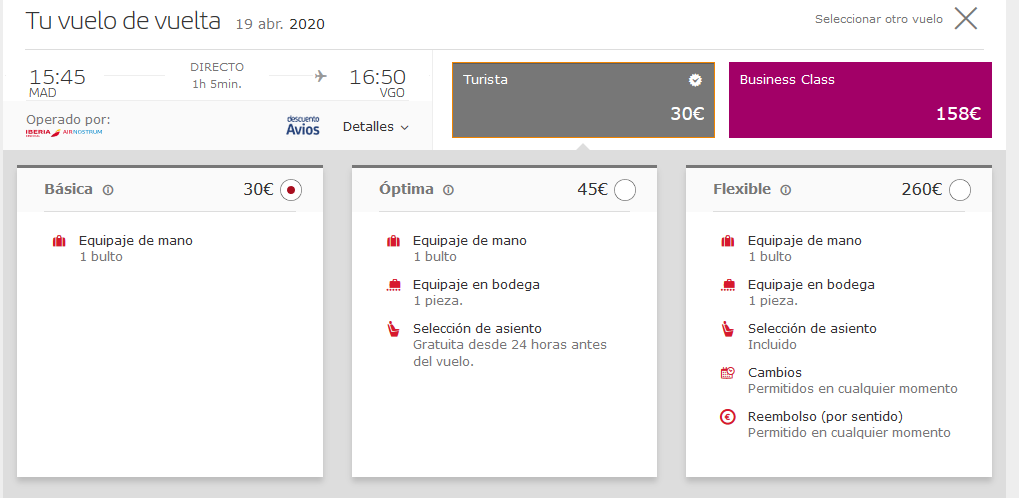Click the info icon next to Básica
Viewport: 1019px width, 498px height.
tap(108, 190)
